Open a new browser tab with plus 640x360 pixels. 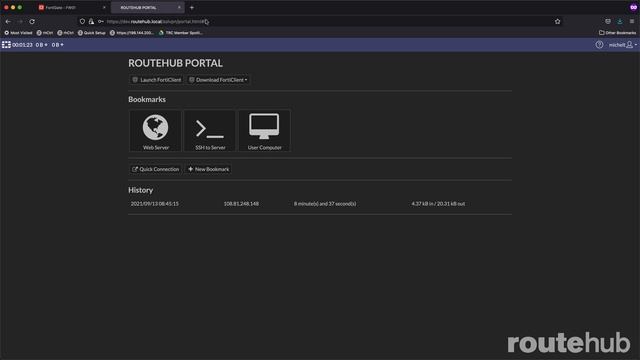(x=192, y=7)
